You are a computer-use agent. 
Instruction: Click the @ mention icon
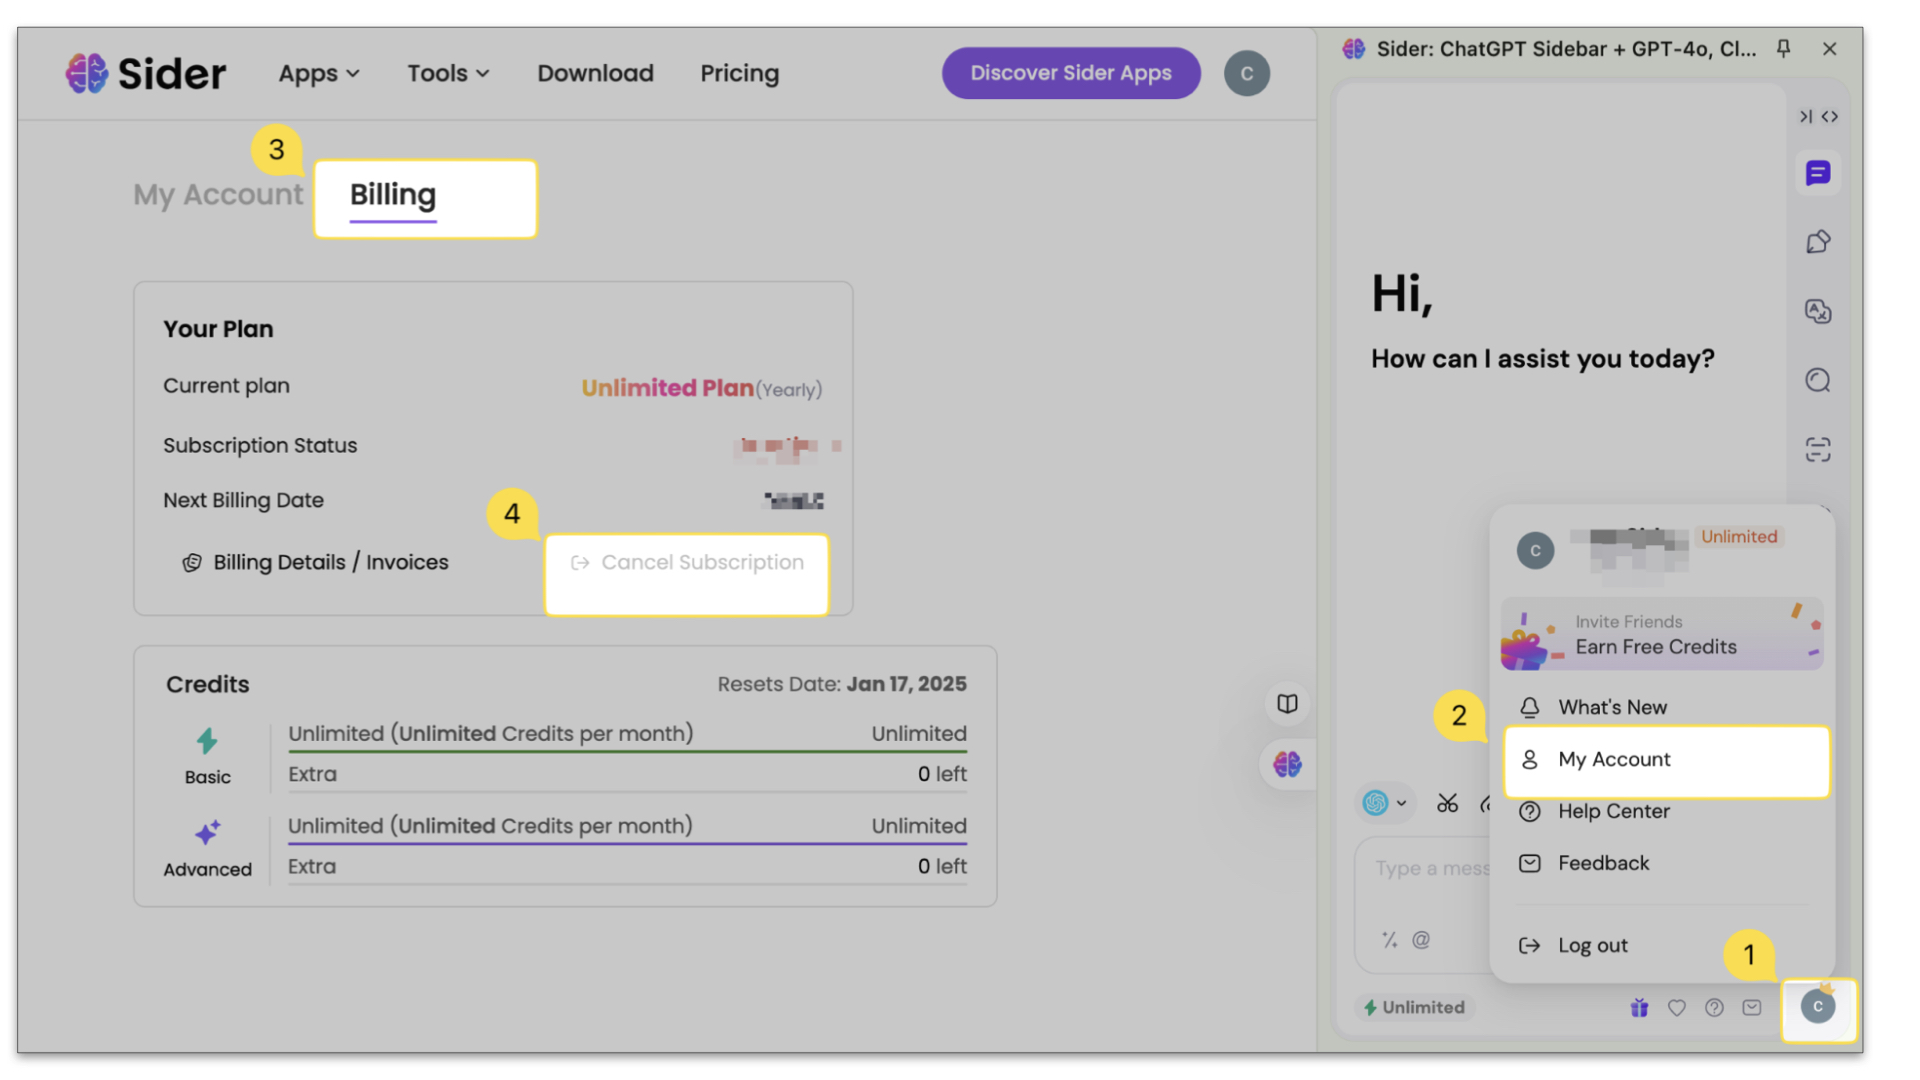click(1421, 940)
